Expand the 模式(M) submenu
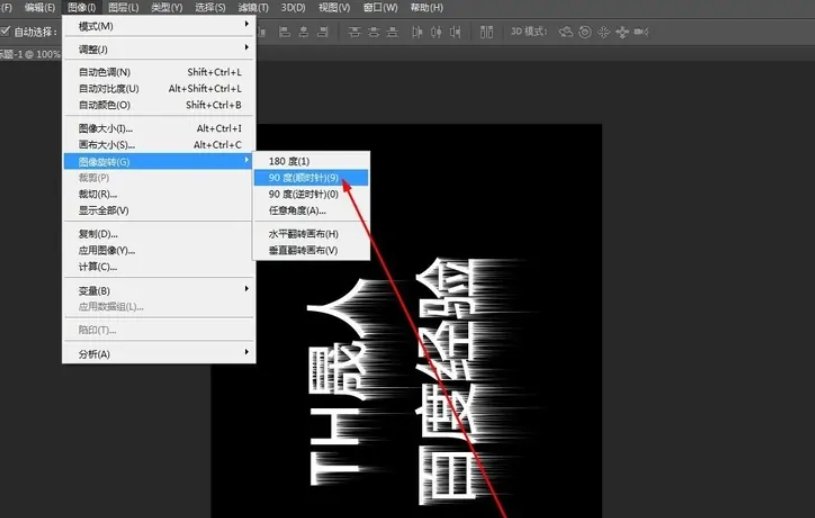The height and width of the screenshot is (518, 815). (159, 26)
